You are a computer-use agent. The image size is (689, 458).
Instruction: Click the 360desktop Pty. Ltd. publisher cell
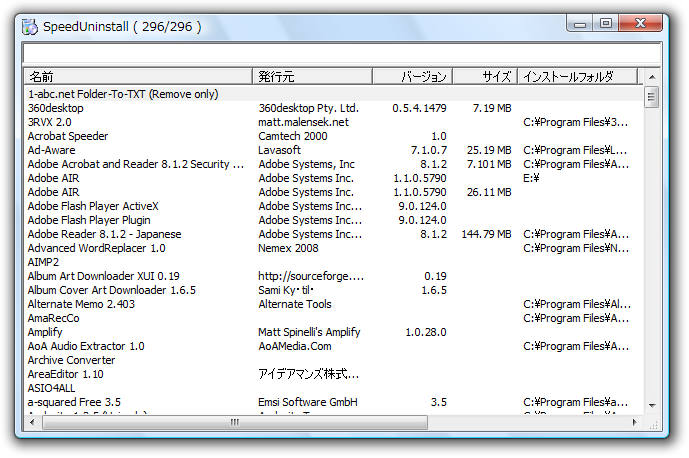(308, 108)
